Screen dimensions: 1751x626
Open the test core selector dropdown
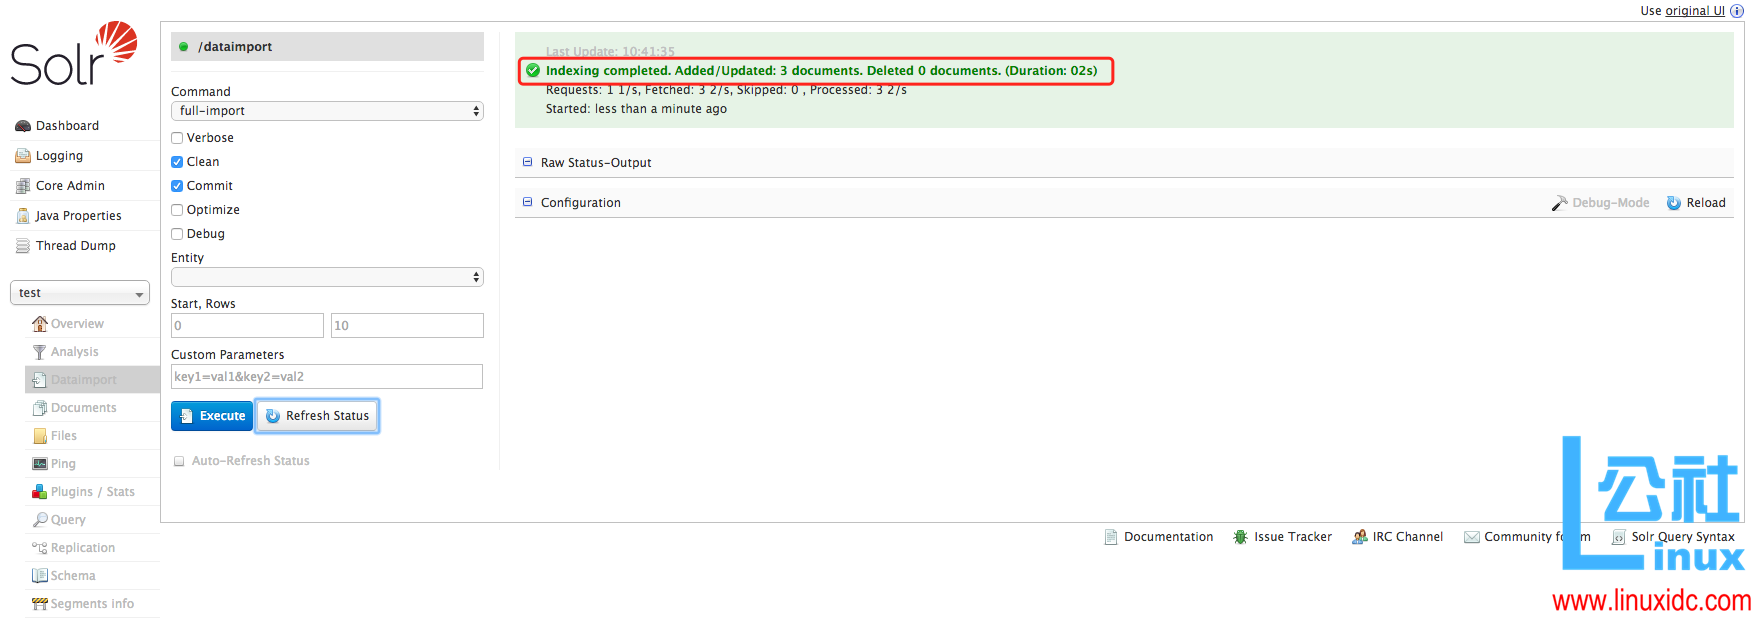click(80, 293)
